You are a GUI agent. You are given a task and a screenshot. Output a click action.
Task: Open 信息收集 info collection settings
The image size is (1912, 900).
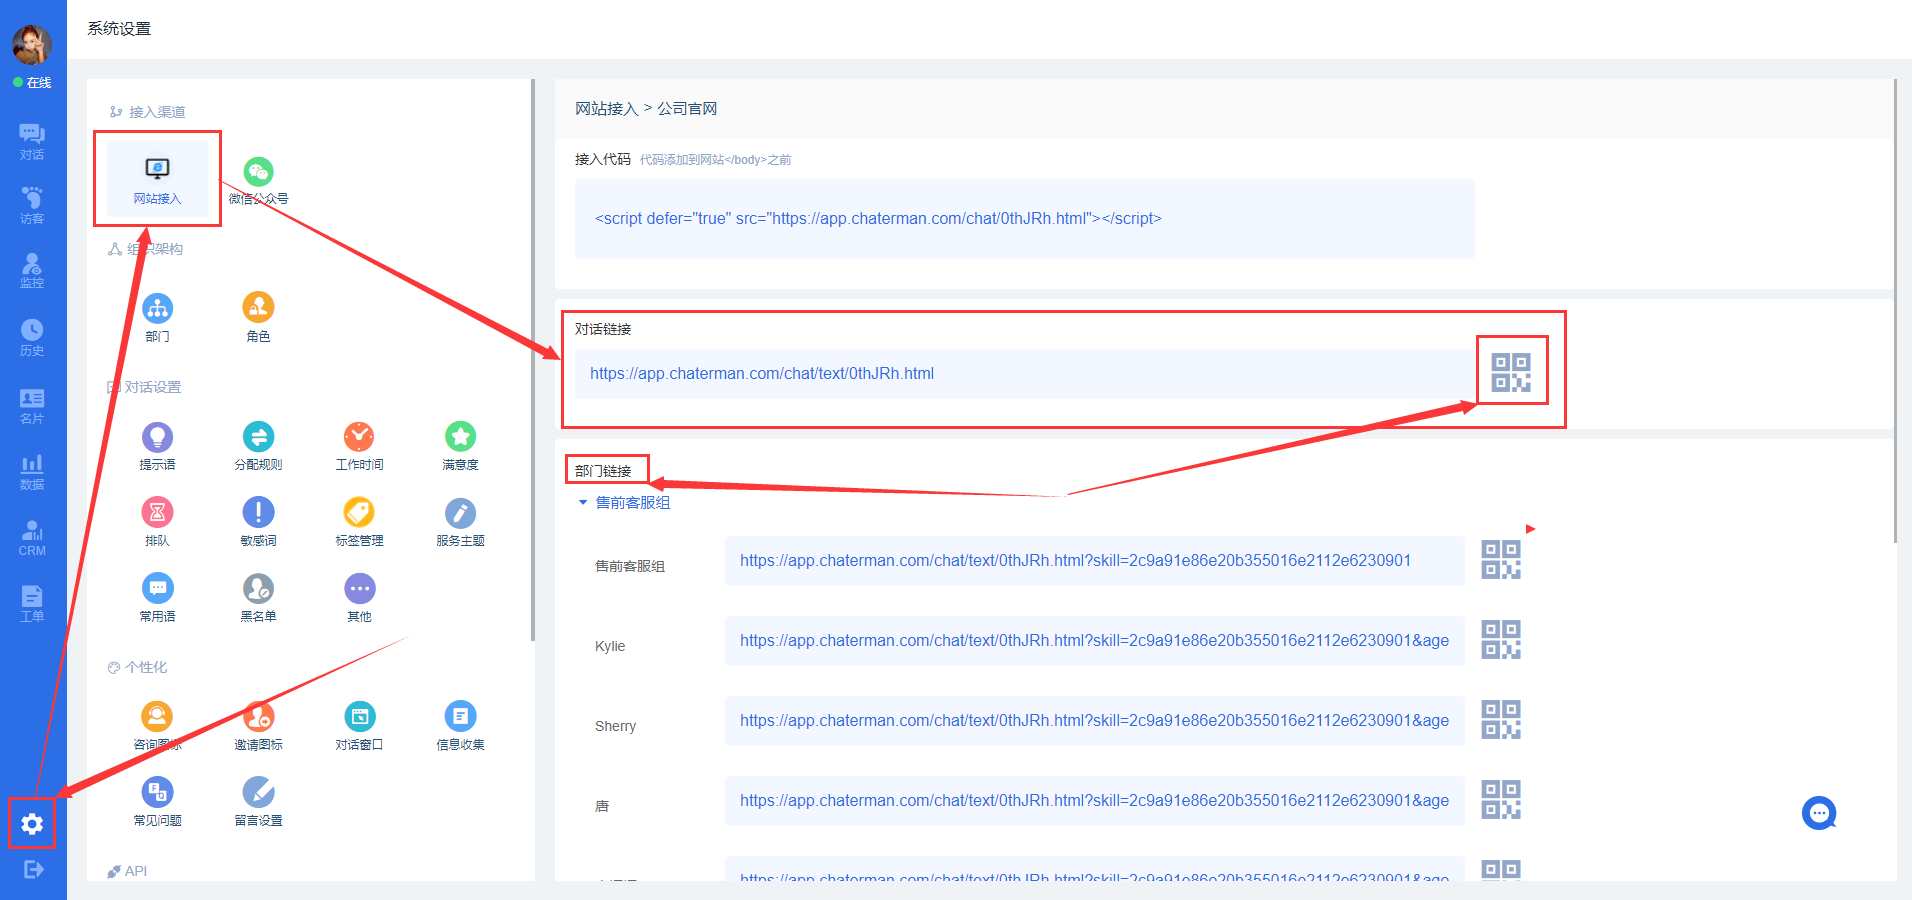pyautogui.click(x=460, y=726)
